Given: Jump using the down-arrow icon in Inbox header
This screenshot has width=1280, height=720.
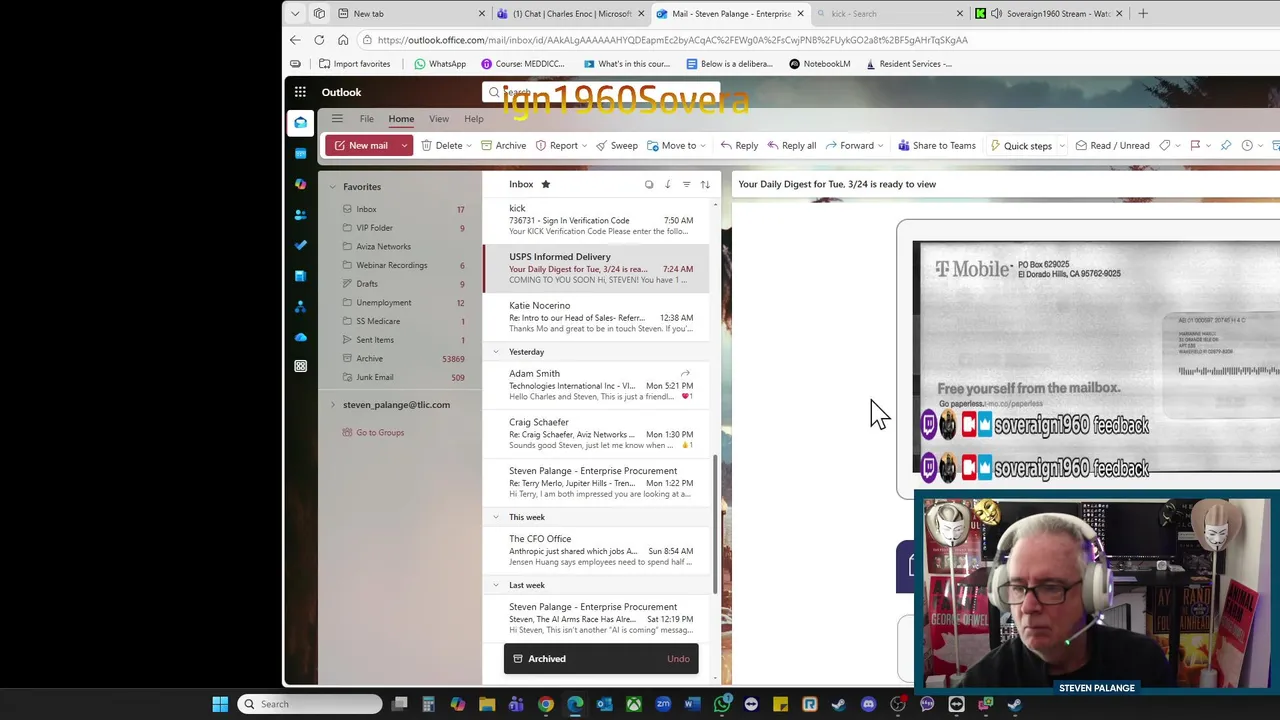Looking at the screenshot, I should [x=668, y=184].
